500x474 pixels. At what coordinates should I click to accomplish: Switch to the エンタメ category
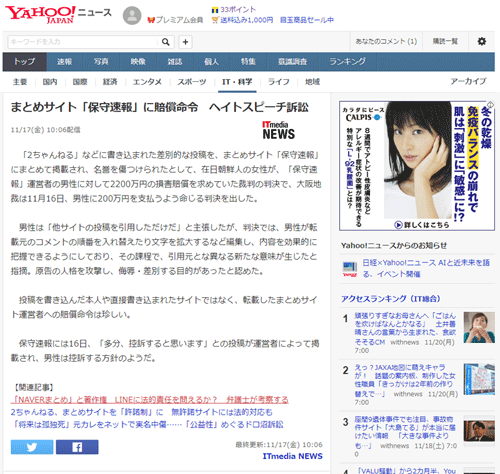tap(147, 82)
